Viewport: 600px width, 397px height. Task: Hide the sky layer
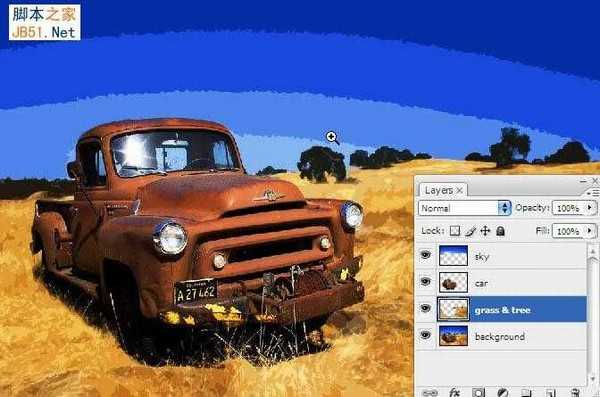[x=425, y=255]
